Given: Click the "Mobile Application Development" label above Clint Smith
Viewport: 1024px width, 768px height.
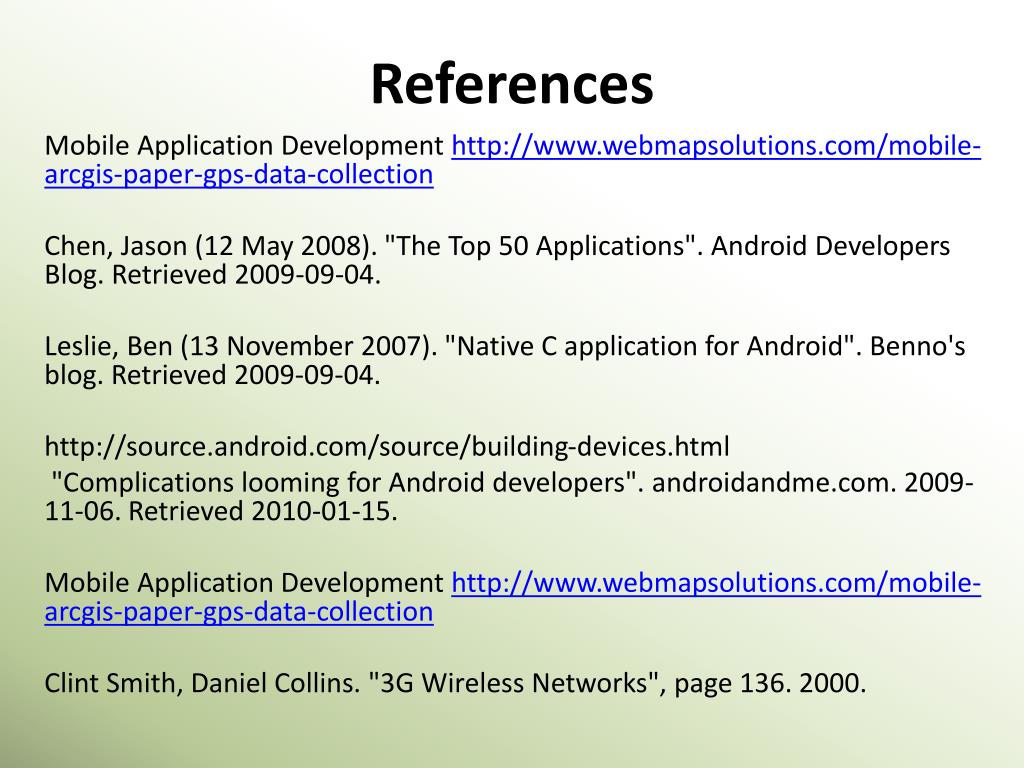Looking at the screenshot, I should coord(244,583).
